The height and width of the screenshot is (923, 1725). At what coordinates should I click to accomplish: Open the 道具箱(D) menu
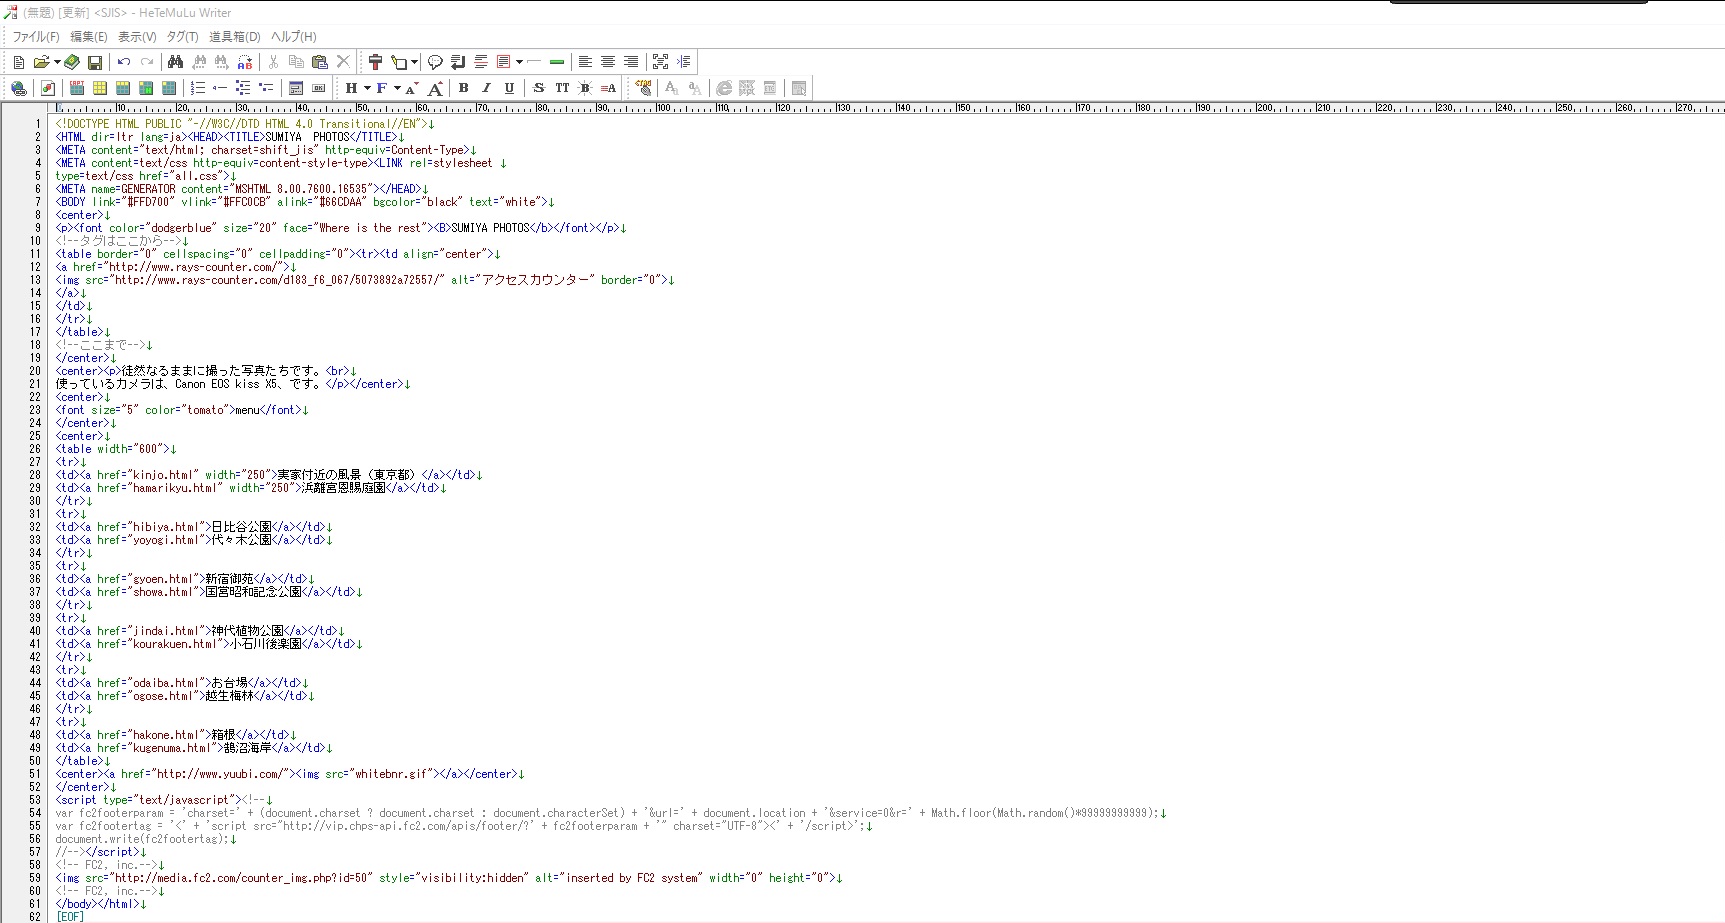[x=235, y=37]
